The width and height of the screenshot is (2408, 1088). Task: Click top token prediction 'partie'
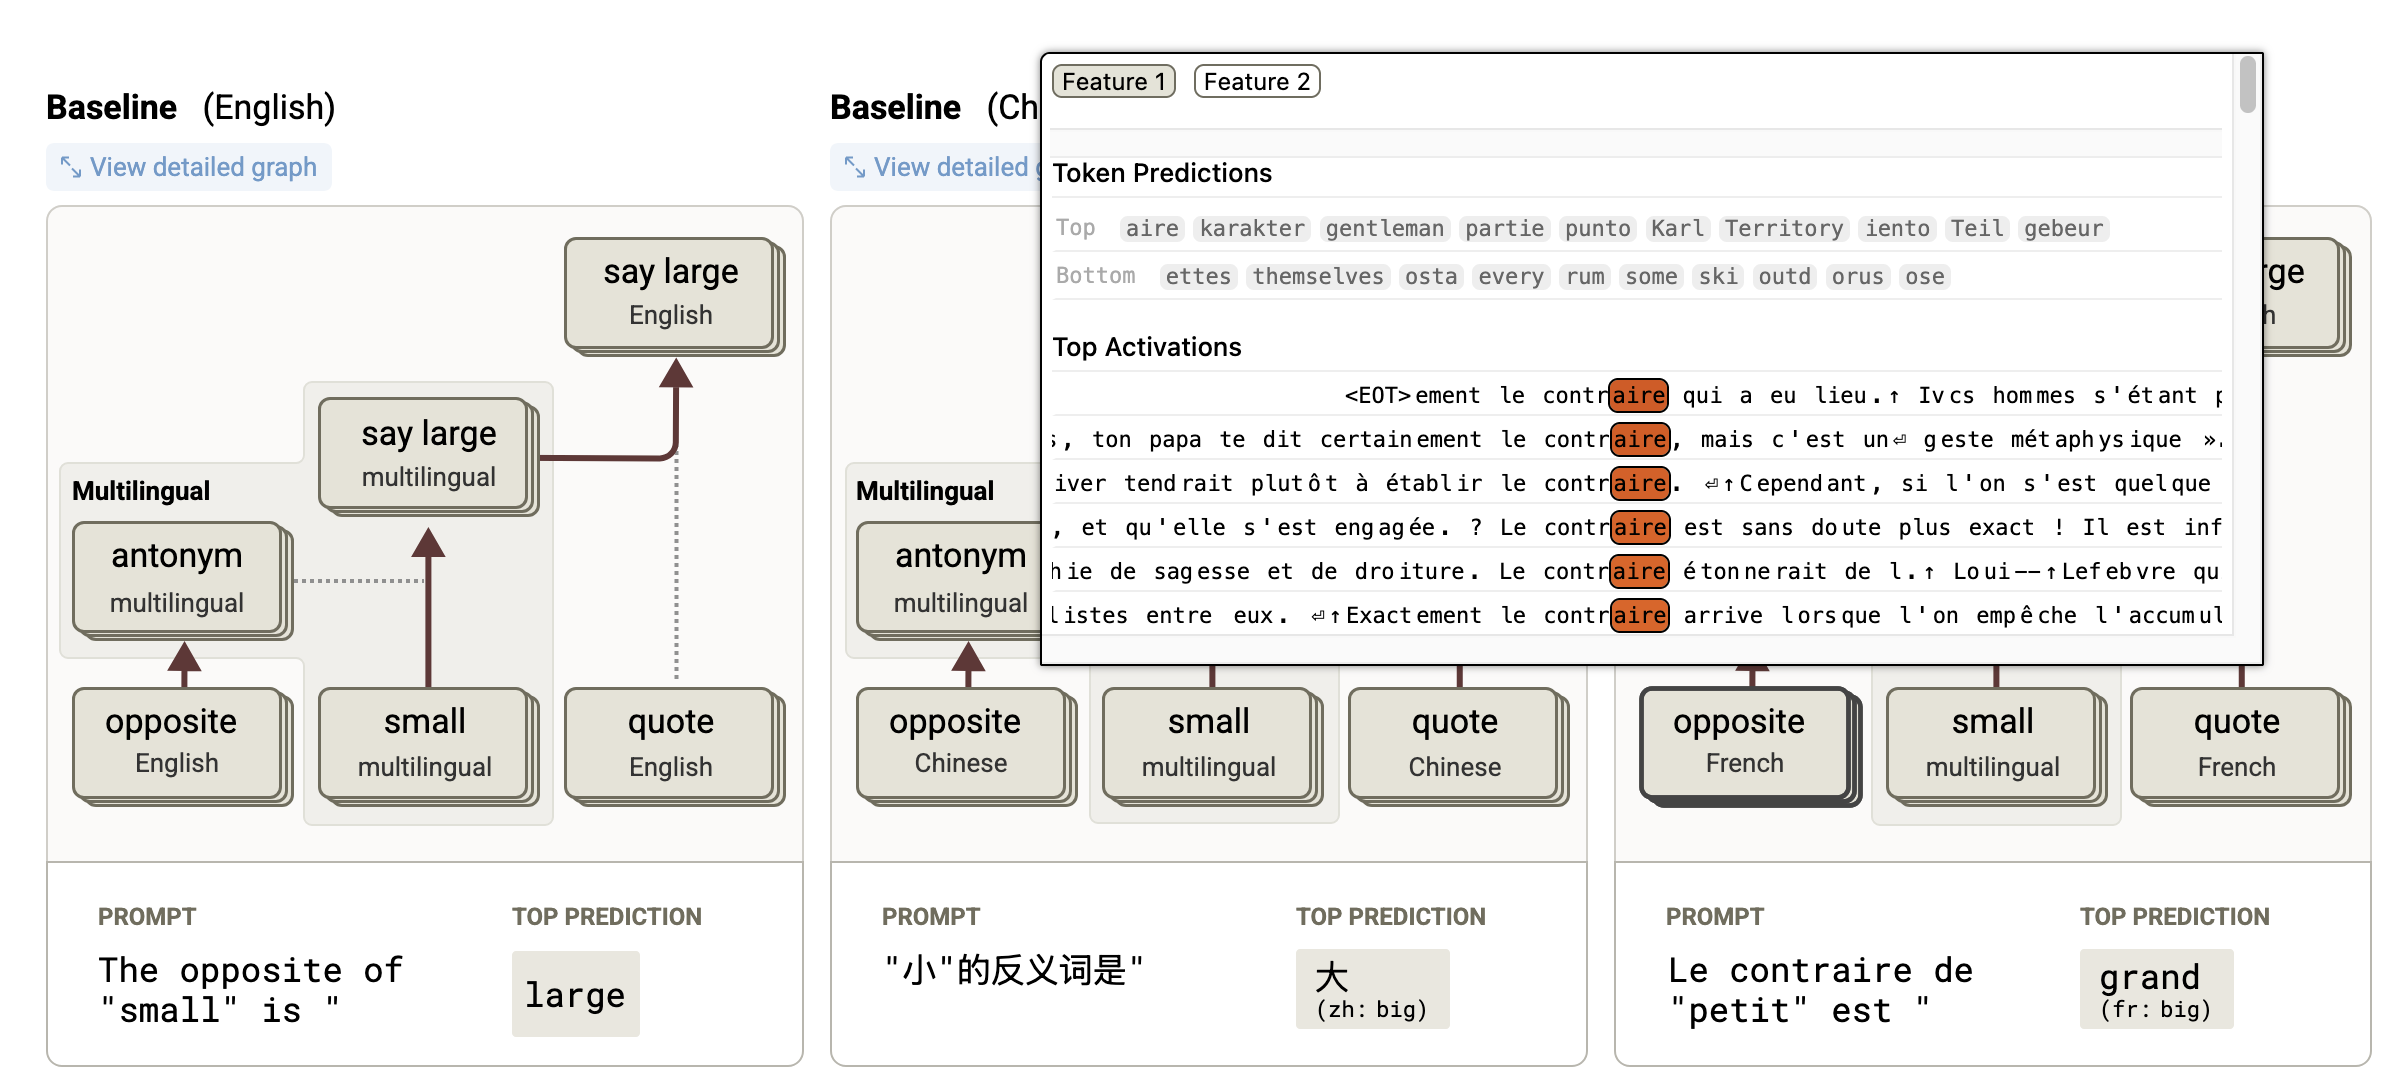pyautogui.click(x=1505, y=229)
